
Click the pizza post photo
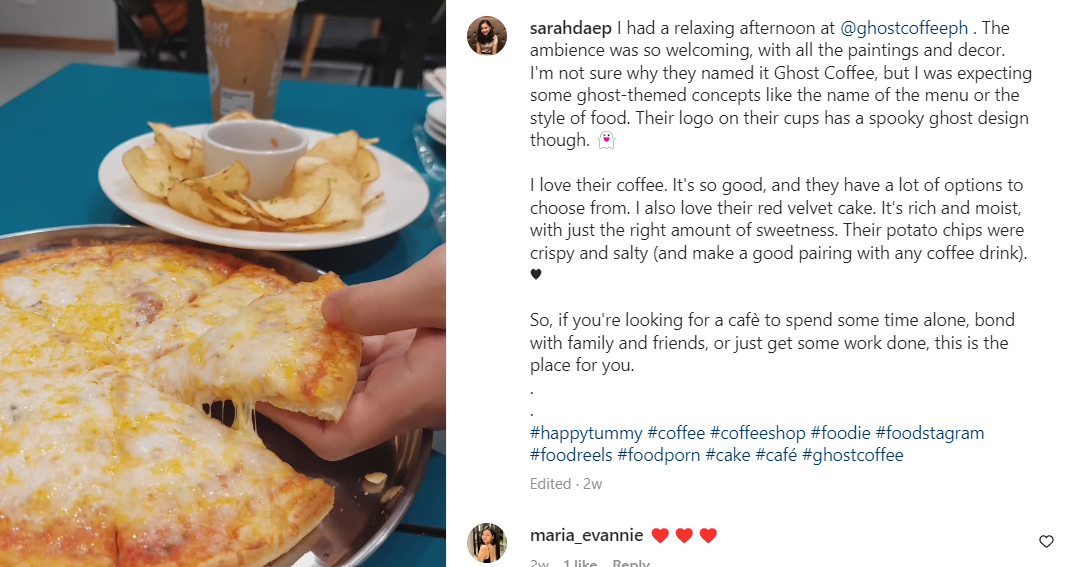tap(223, 284)
